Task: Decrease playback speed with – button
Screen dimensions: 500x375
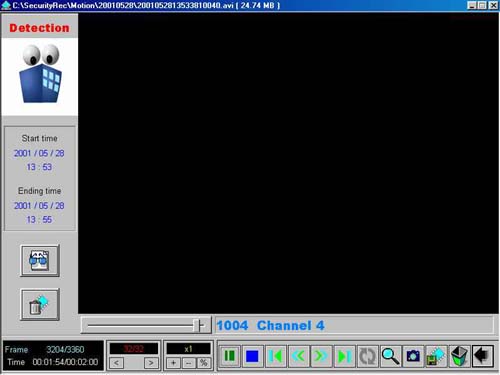Action: pos(189,363)
